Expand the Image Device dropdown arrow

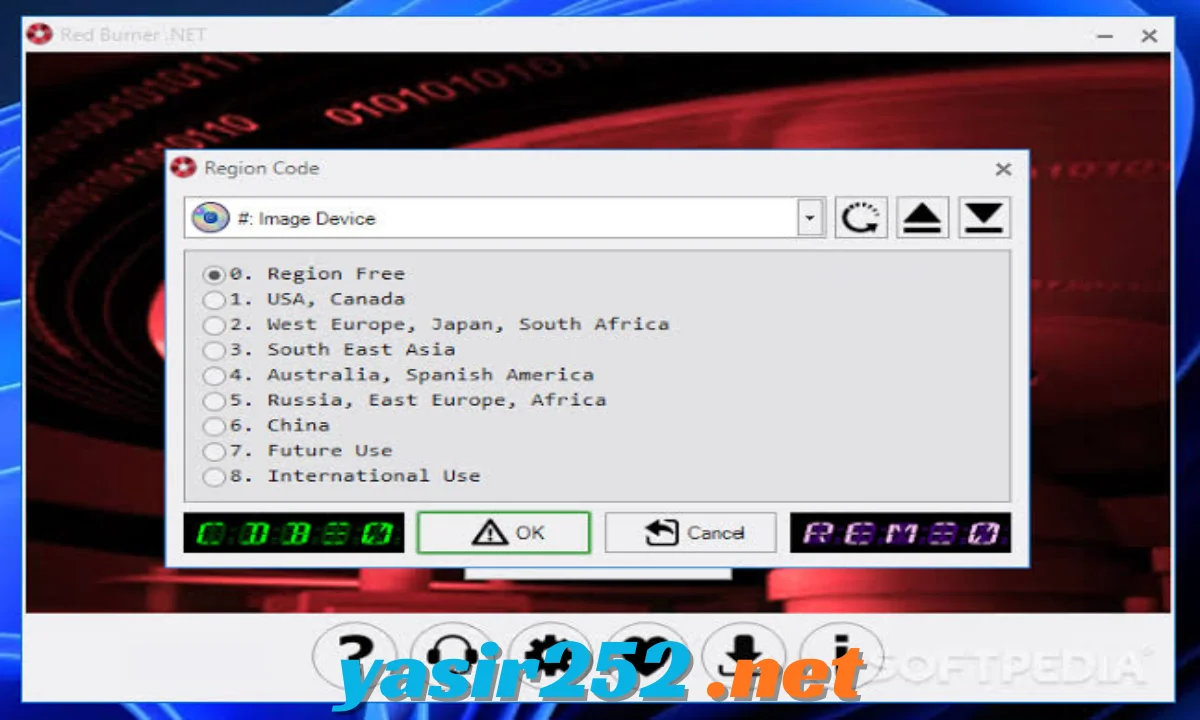click(810, 218)
